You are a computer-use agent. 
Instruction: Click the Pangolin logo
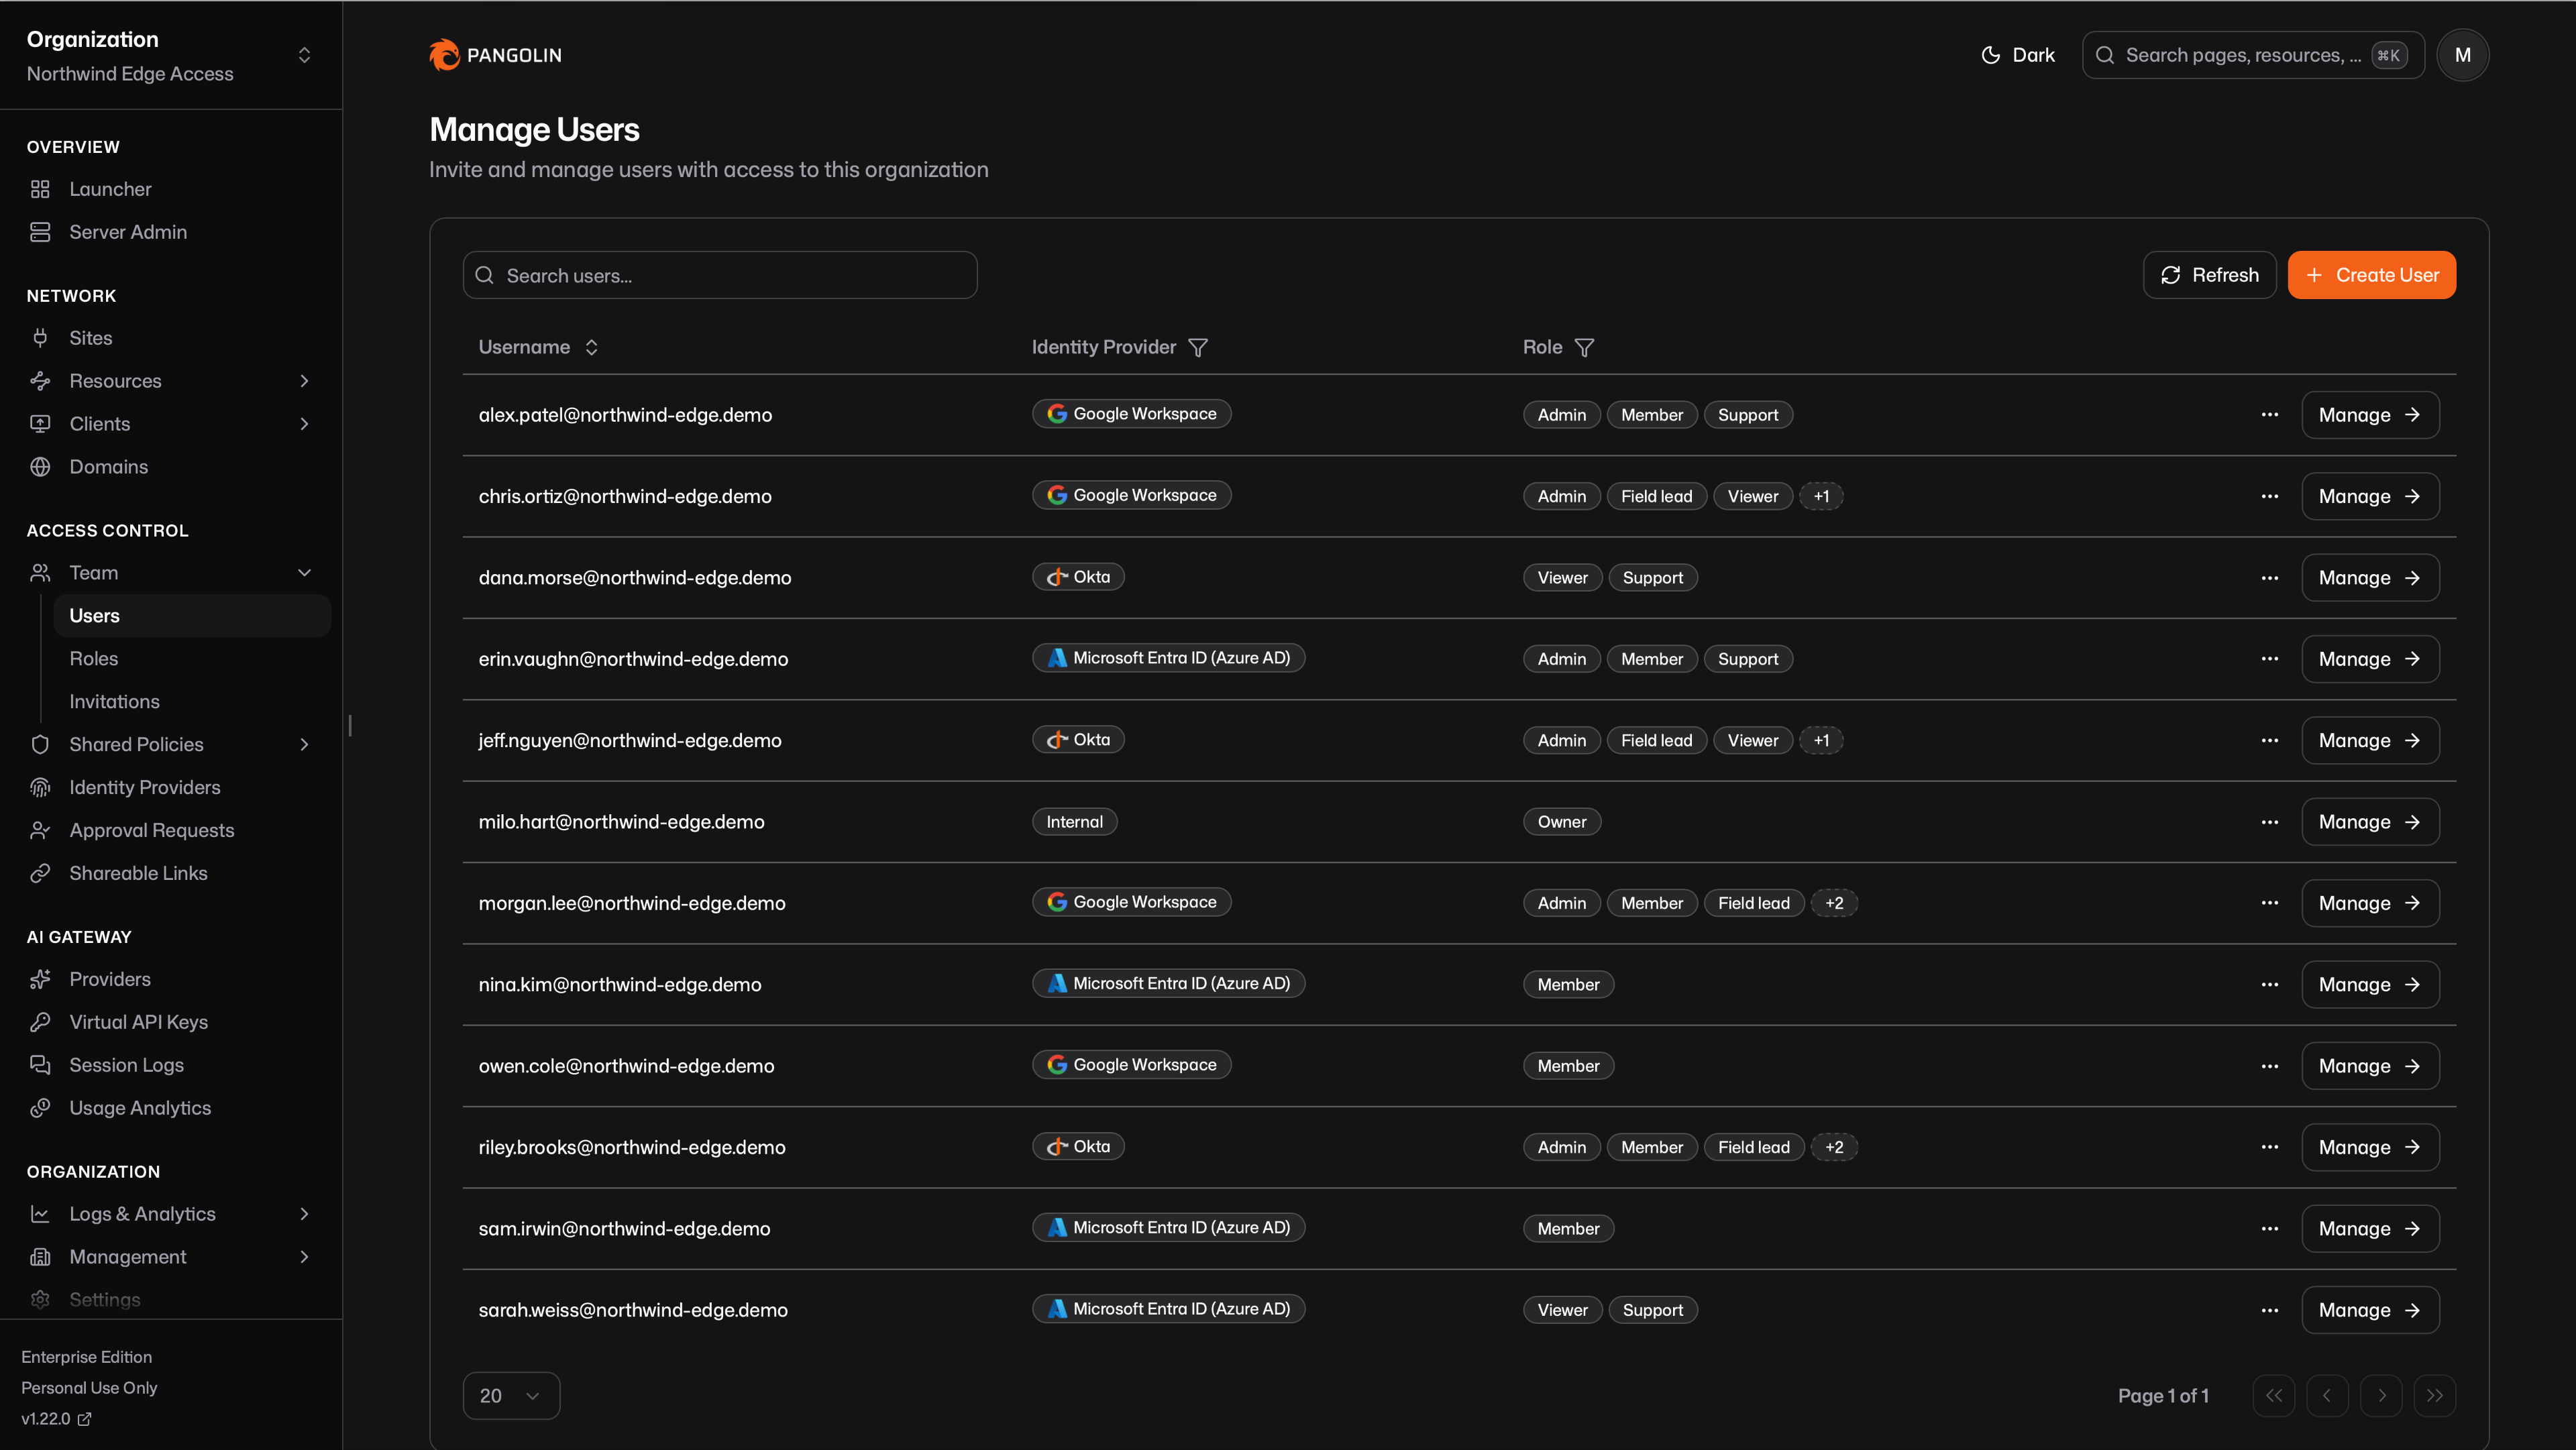point(495,55)
